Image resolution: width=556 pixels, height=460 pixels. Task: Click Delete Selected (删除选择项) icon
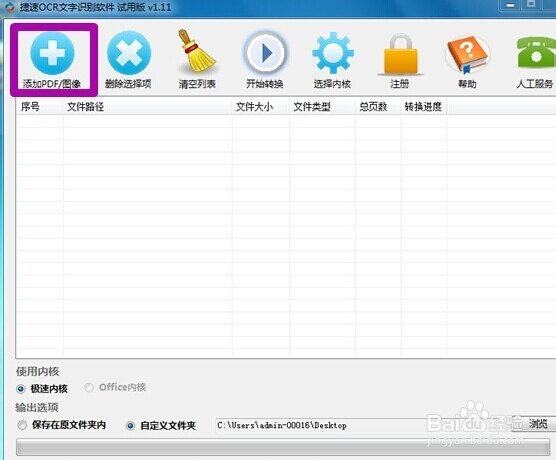(x=129, y=53)
